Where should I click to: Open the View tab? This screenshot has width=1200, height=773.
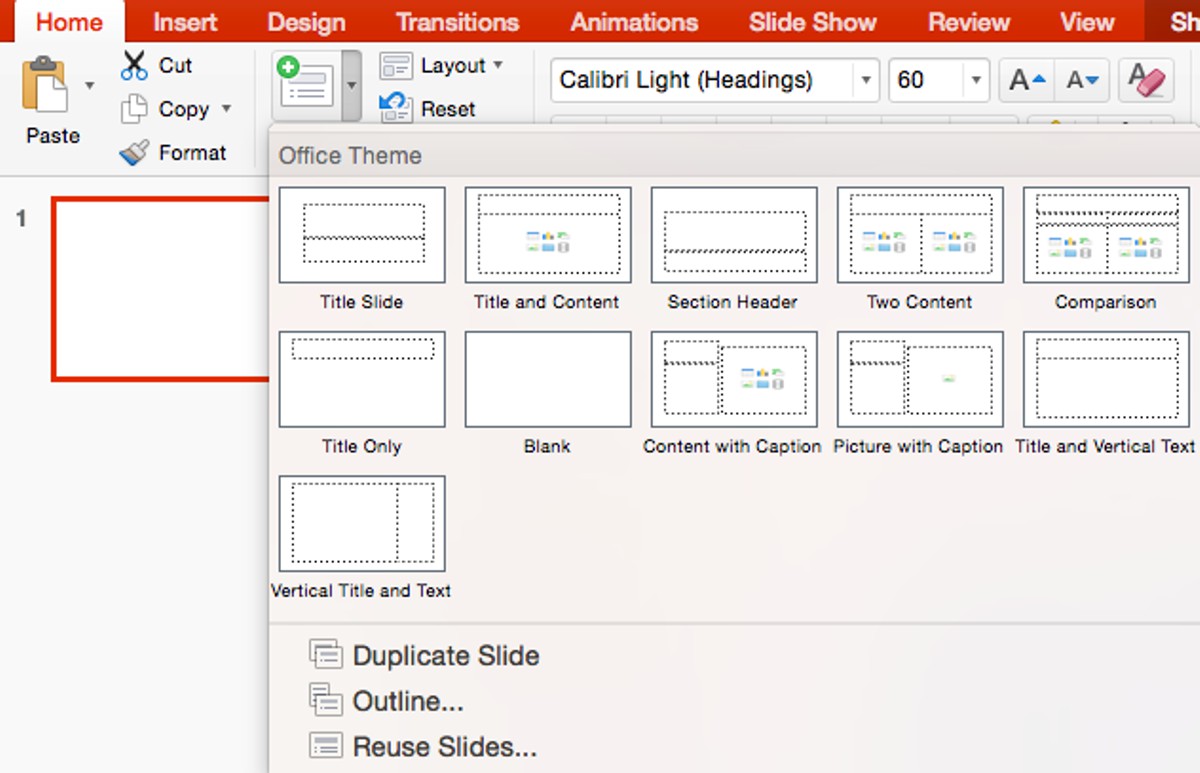(1086, 22)
